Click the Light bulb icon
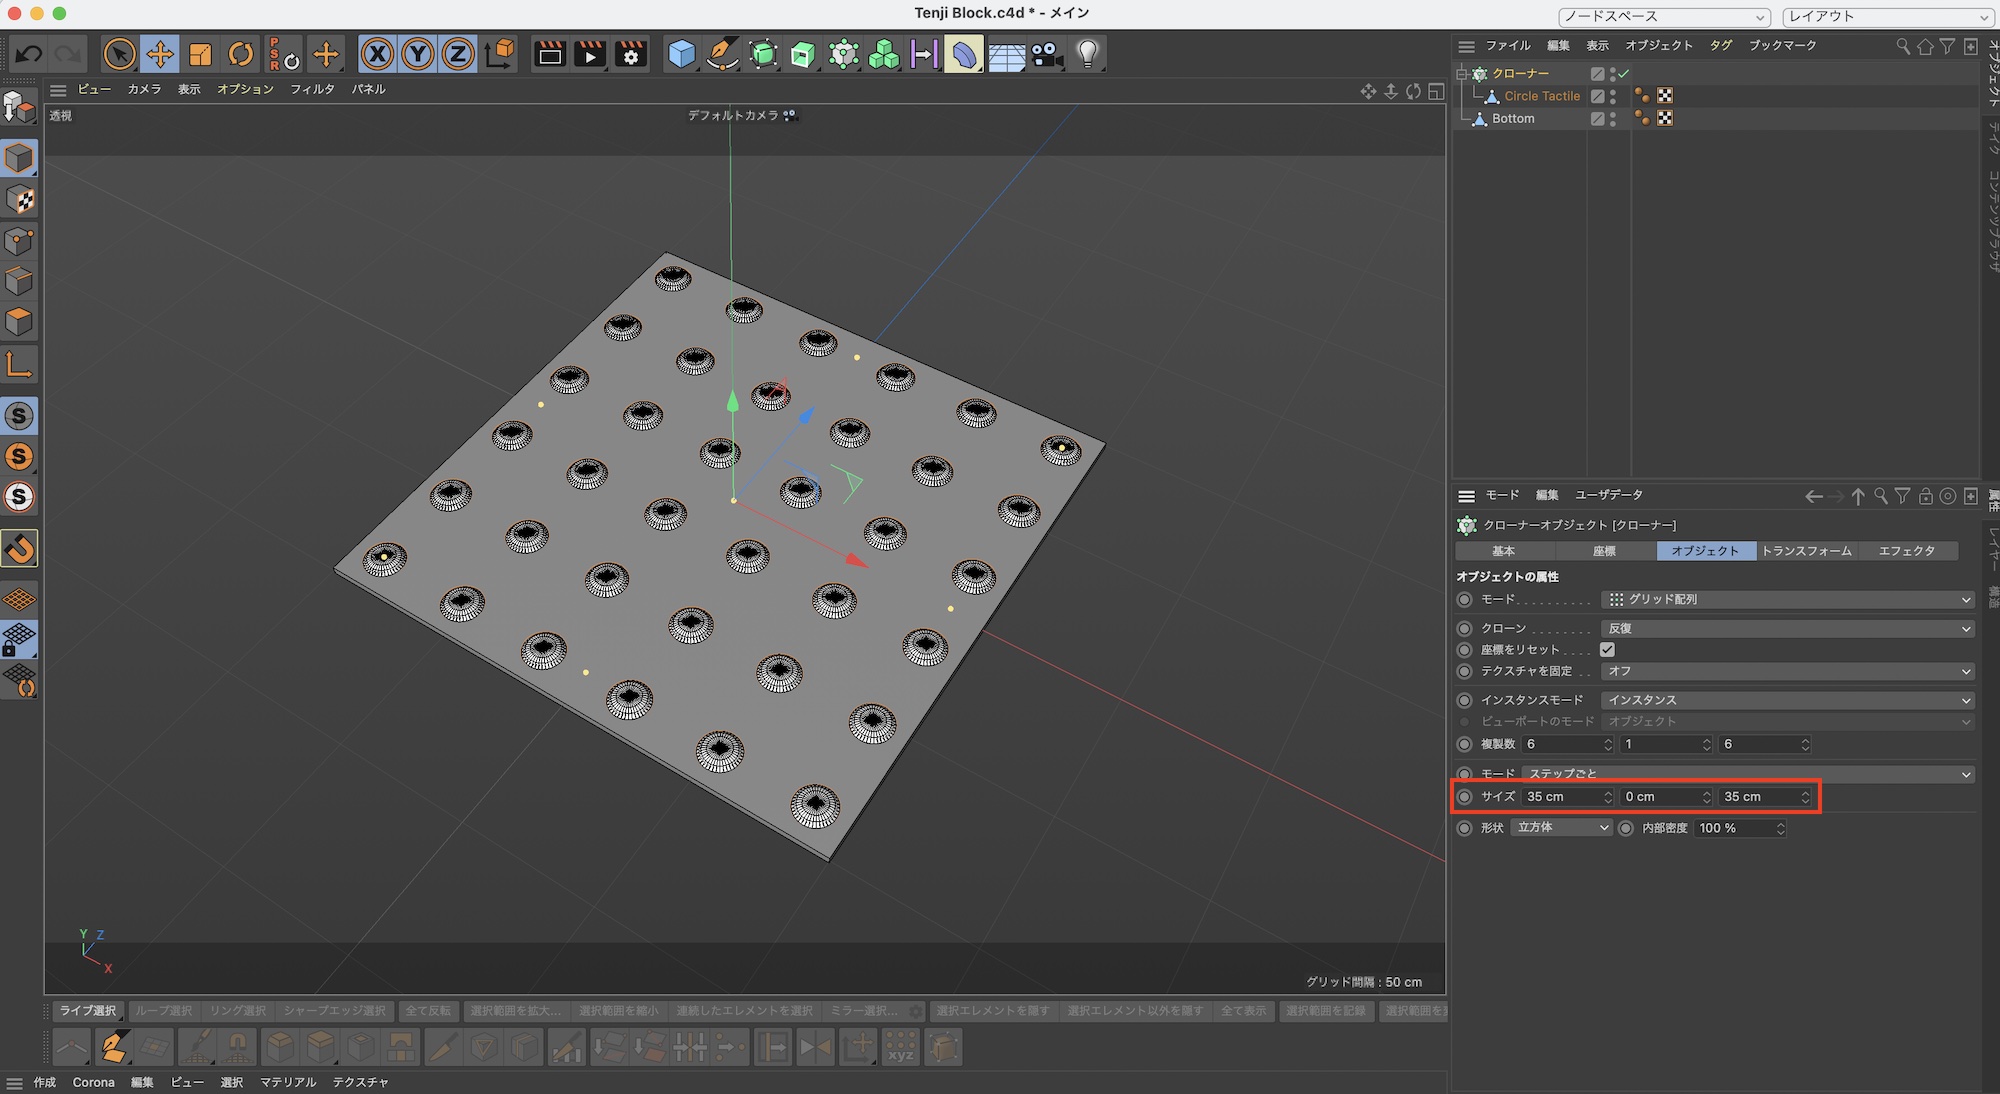This screenshot has width=2000, height=1094. click(x=1088, y=54)
